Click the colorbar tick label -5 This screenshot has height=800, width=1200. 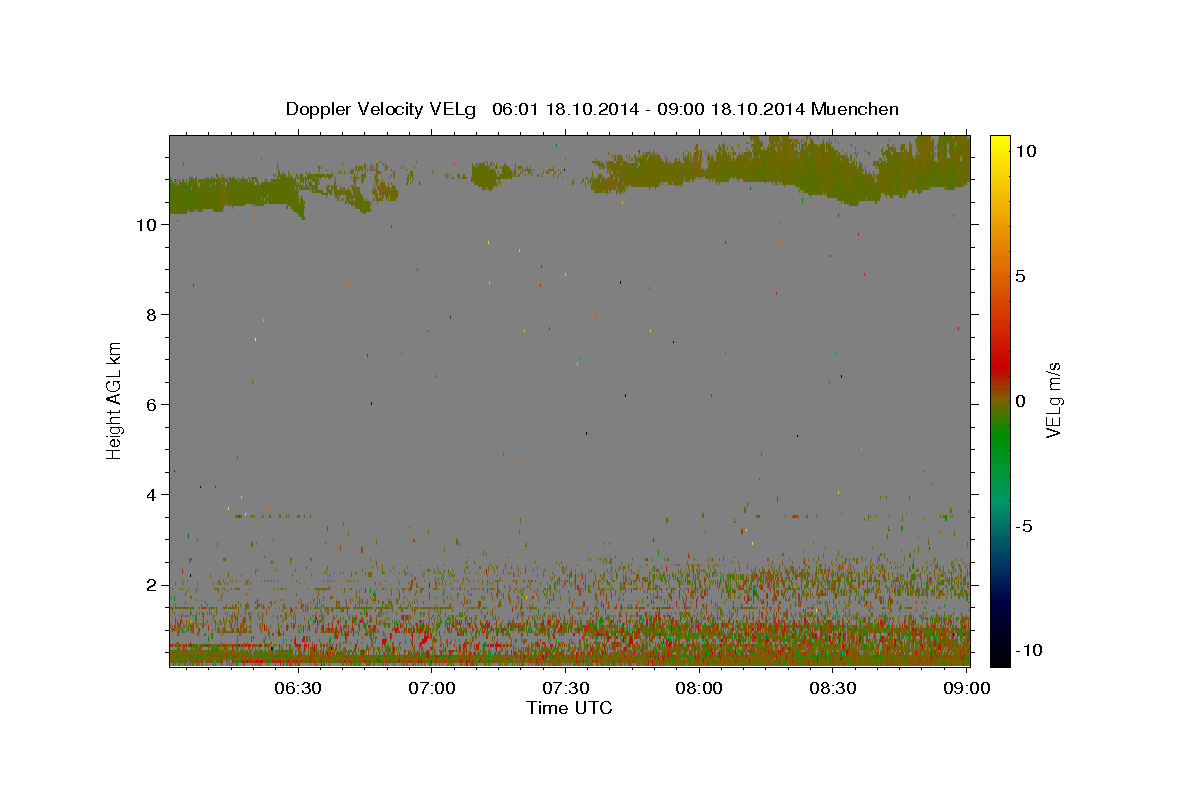[1024, 526]
